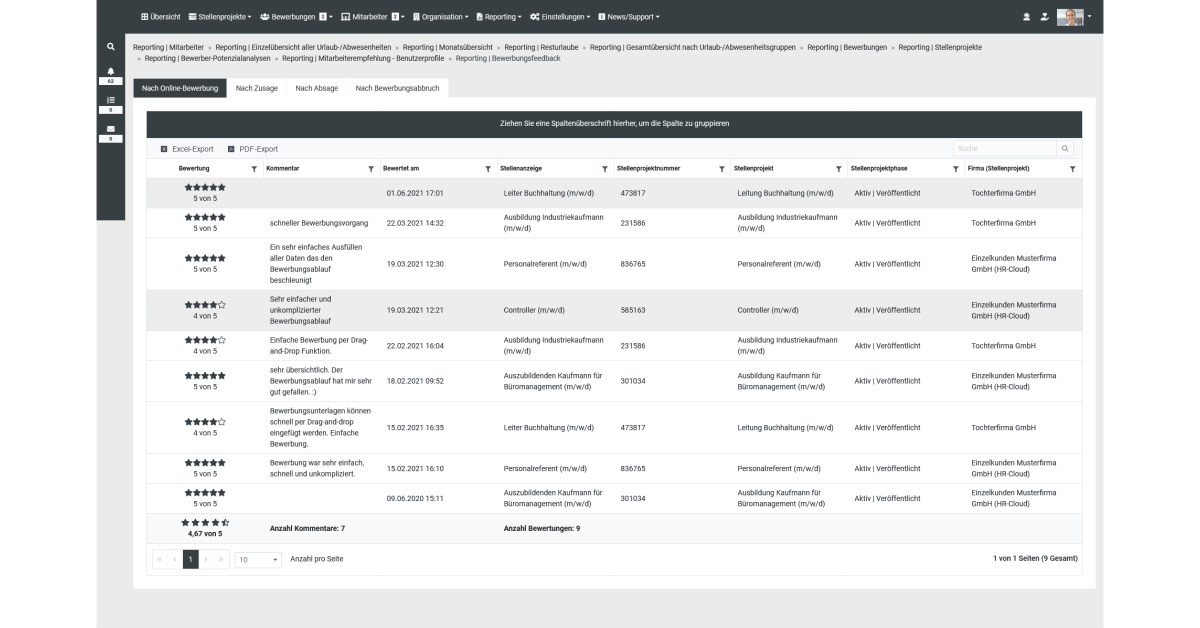Click filter icon on Kommentar column

[x=371, y=169]
